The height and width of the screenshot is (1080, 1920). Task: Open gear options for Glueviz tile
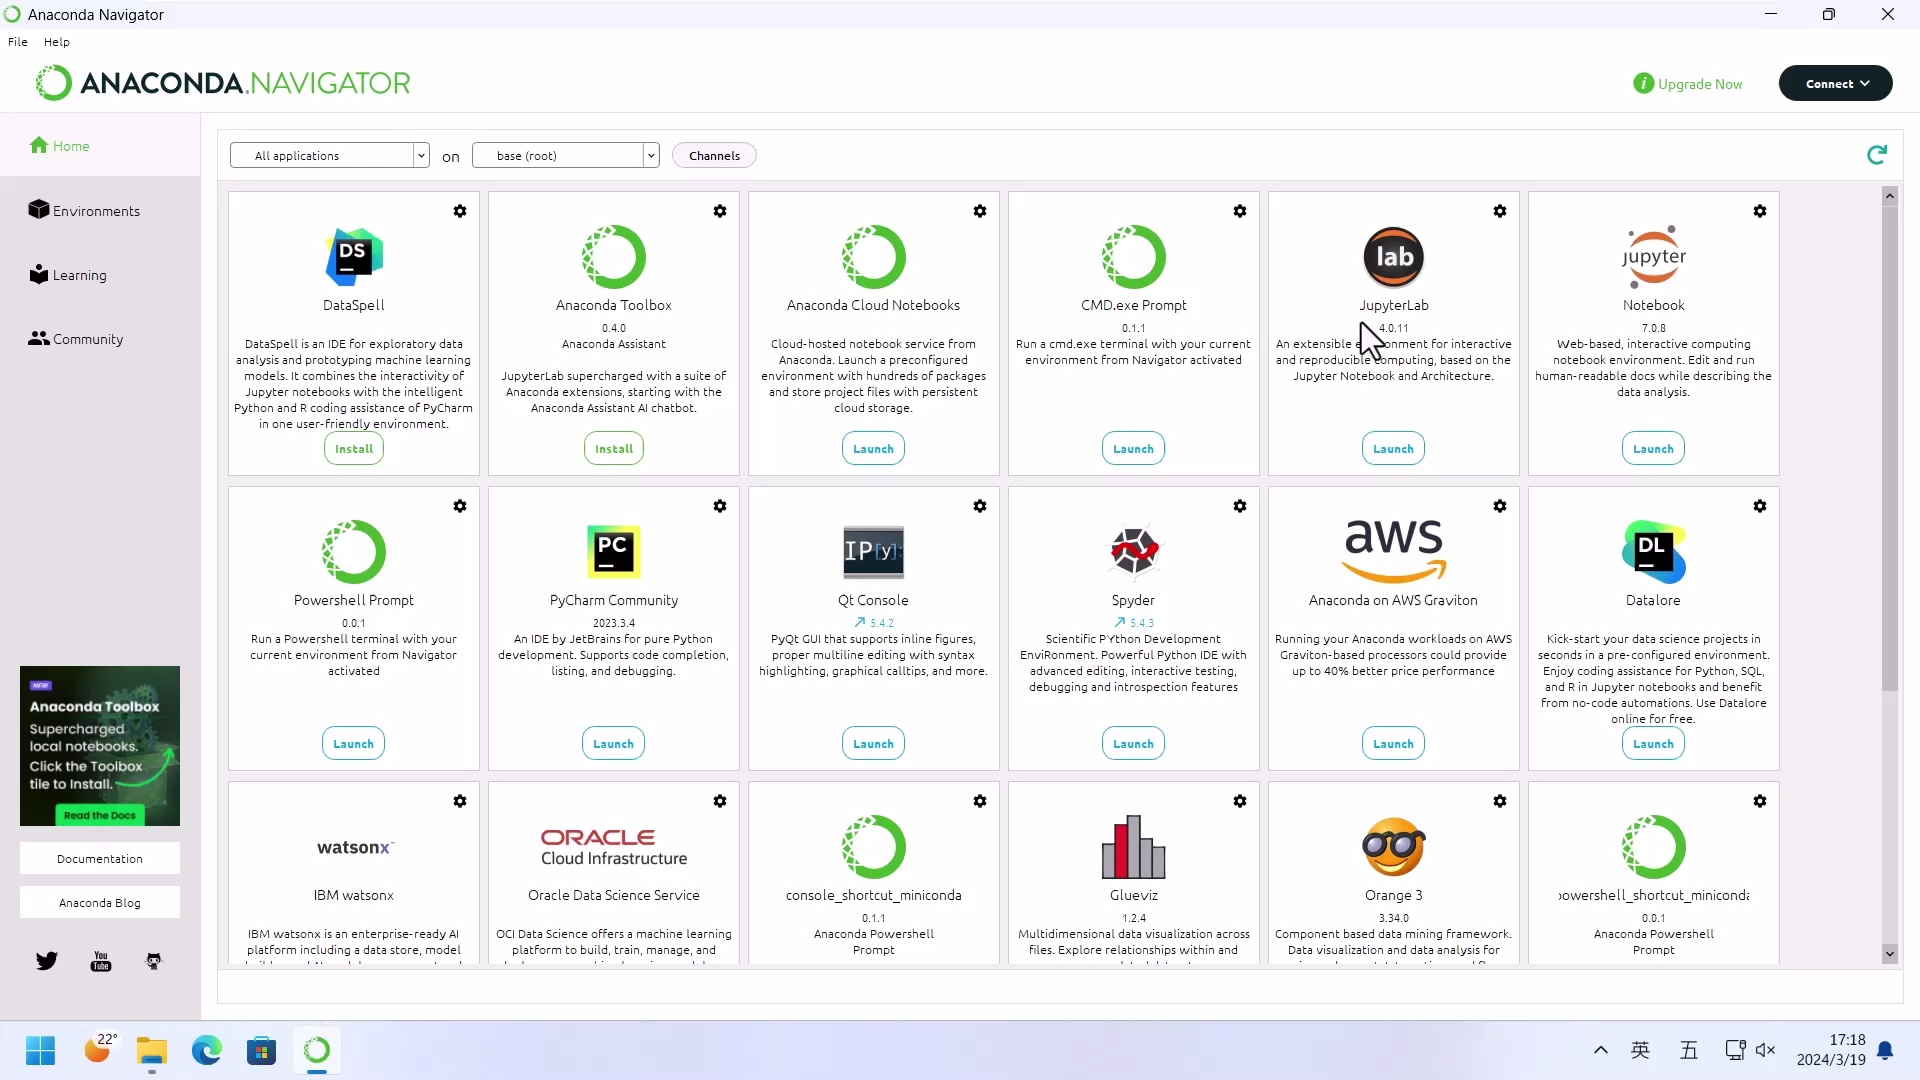(1240, 801)
